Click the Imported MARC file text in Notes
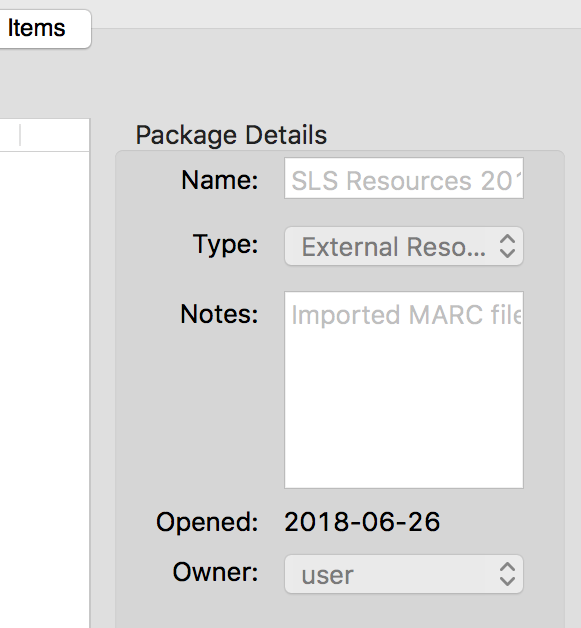Screen dimensions: 581x628 (406, 315)
